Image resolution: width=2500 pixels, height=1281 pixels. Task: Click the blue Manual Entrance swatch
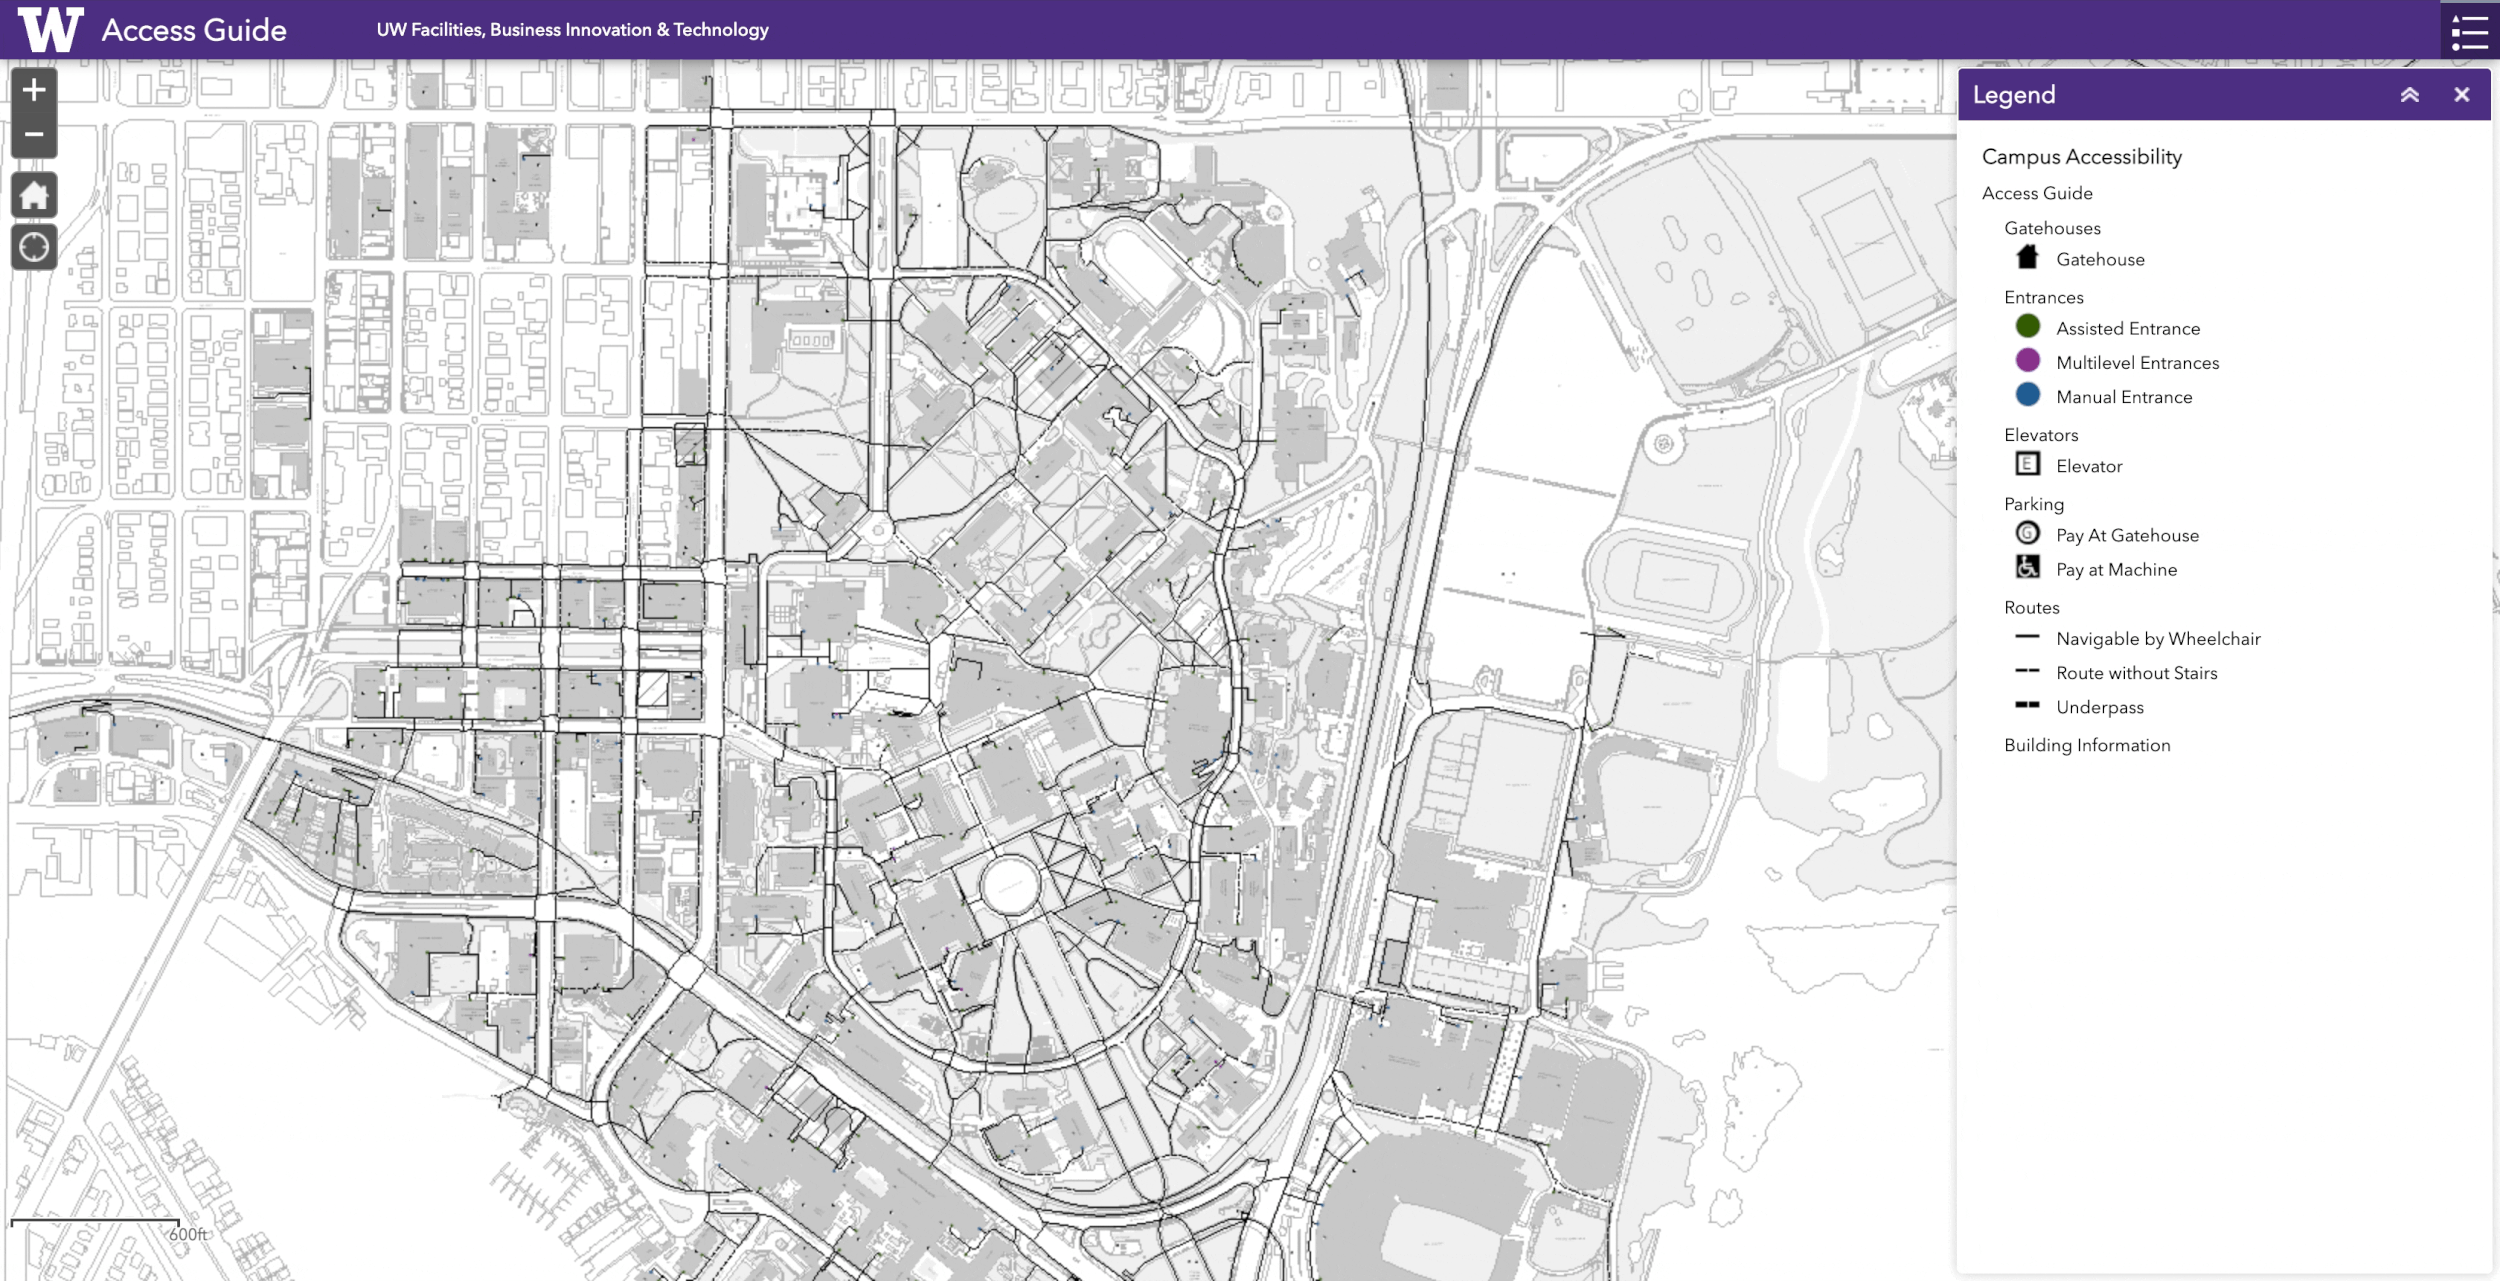click(x=2027, y=395)
